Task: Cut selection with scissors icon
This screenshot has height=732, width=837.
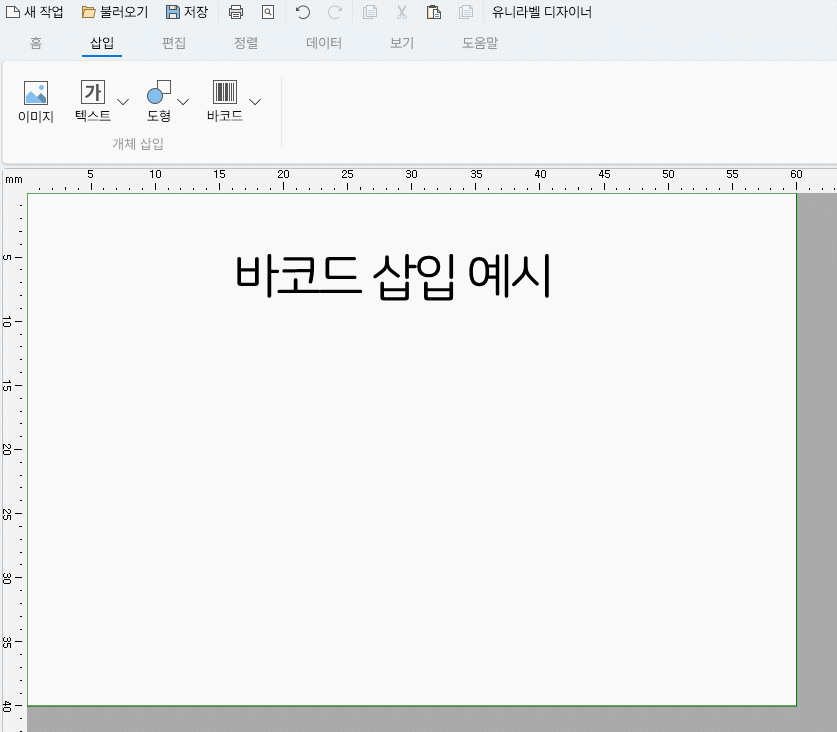Action: click(x=402, y=12)
